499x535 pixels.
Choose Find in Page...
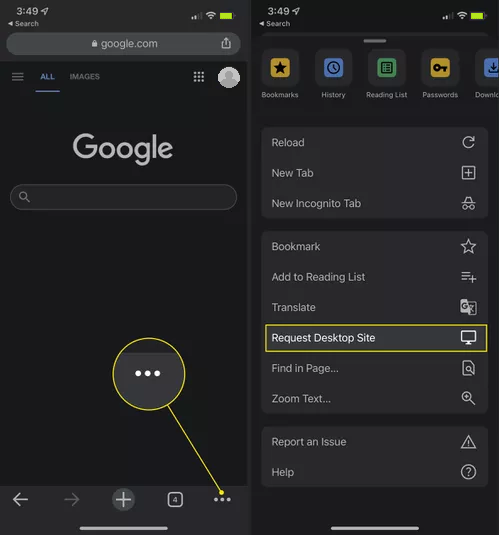tap(375, 368)
